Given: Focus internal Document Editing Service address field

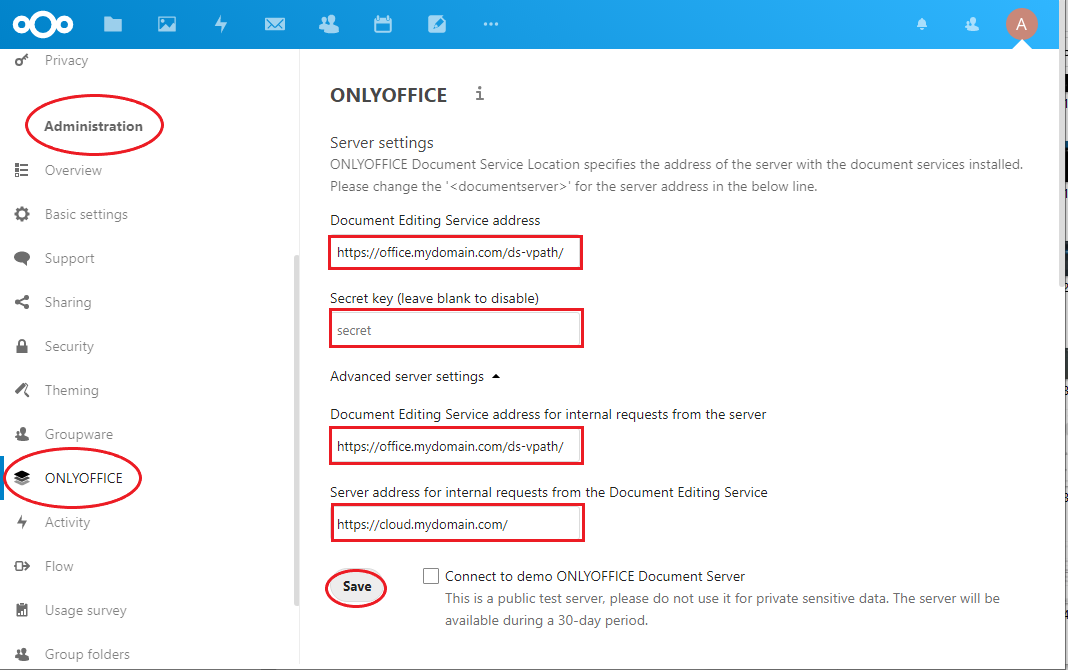Looking at the screenshot, I should (456, 447).
